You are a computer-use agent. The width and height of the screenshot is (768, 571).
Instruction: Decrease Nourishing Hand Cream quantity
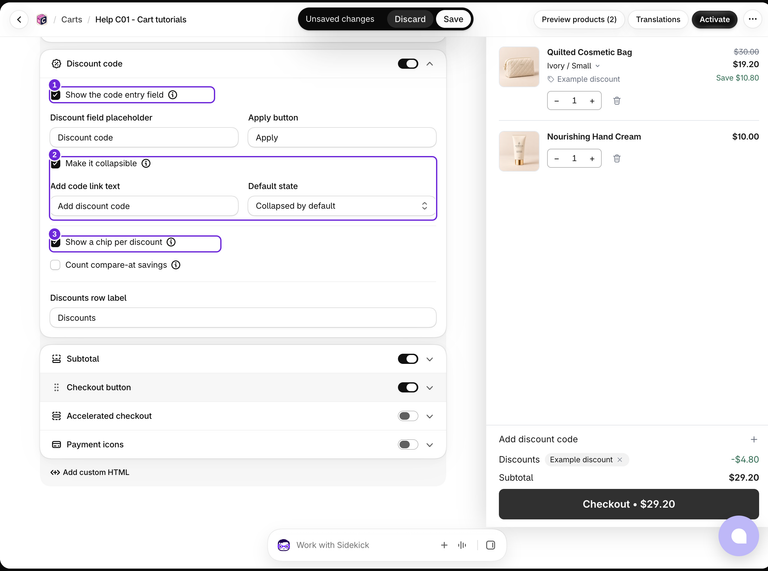tap(556, 159)
